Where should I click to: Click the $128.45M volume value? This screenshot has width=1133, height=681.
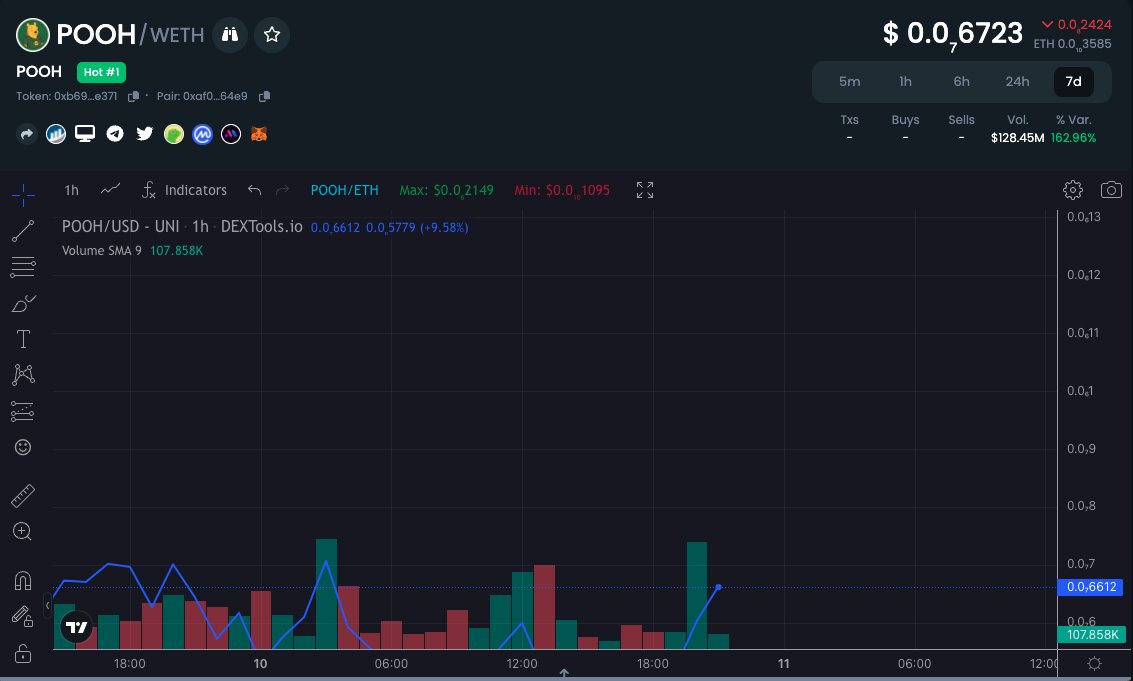tap(1017, 137)
